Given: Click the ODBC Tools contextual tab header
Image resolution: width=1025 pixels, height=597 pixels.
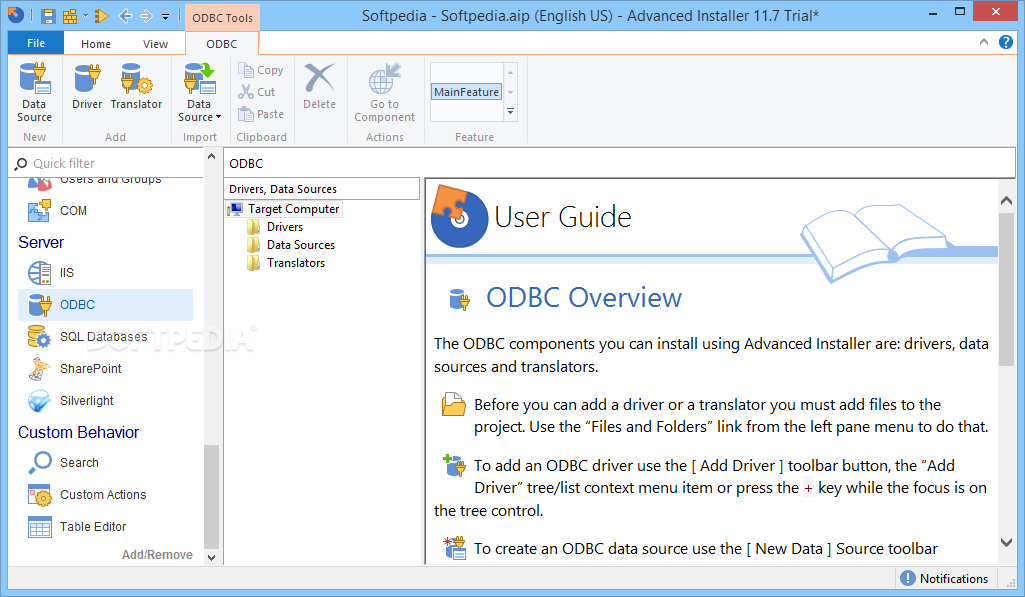Looking at the screenshot, I should pyautogui.click(x=222, y=18).
